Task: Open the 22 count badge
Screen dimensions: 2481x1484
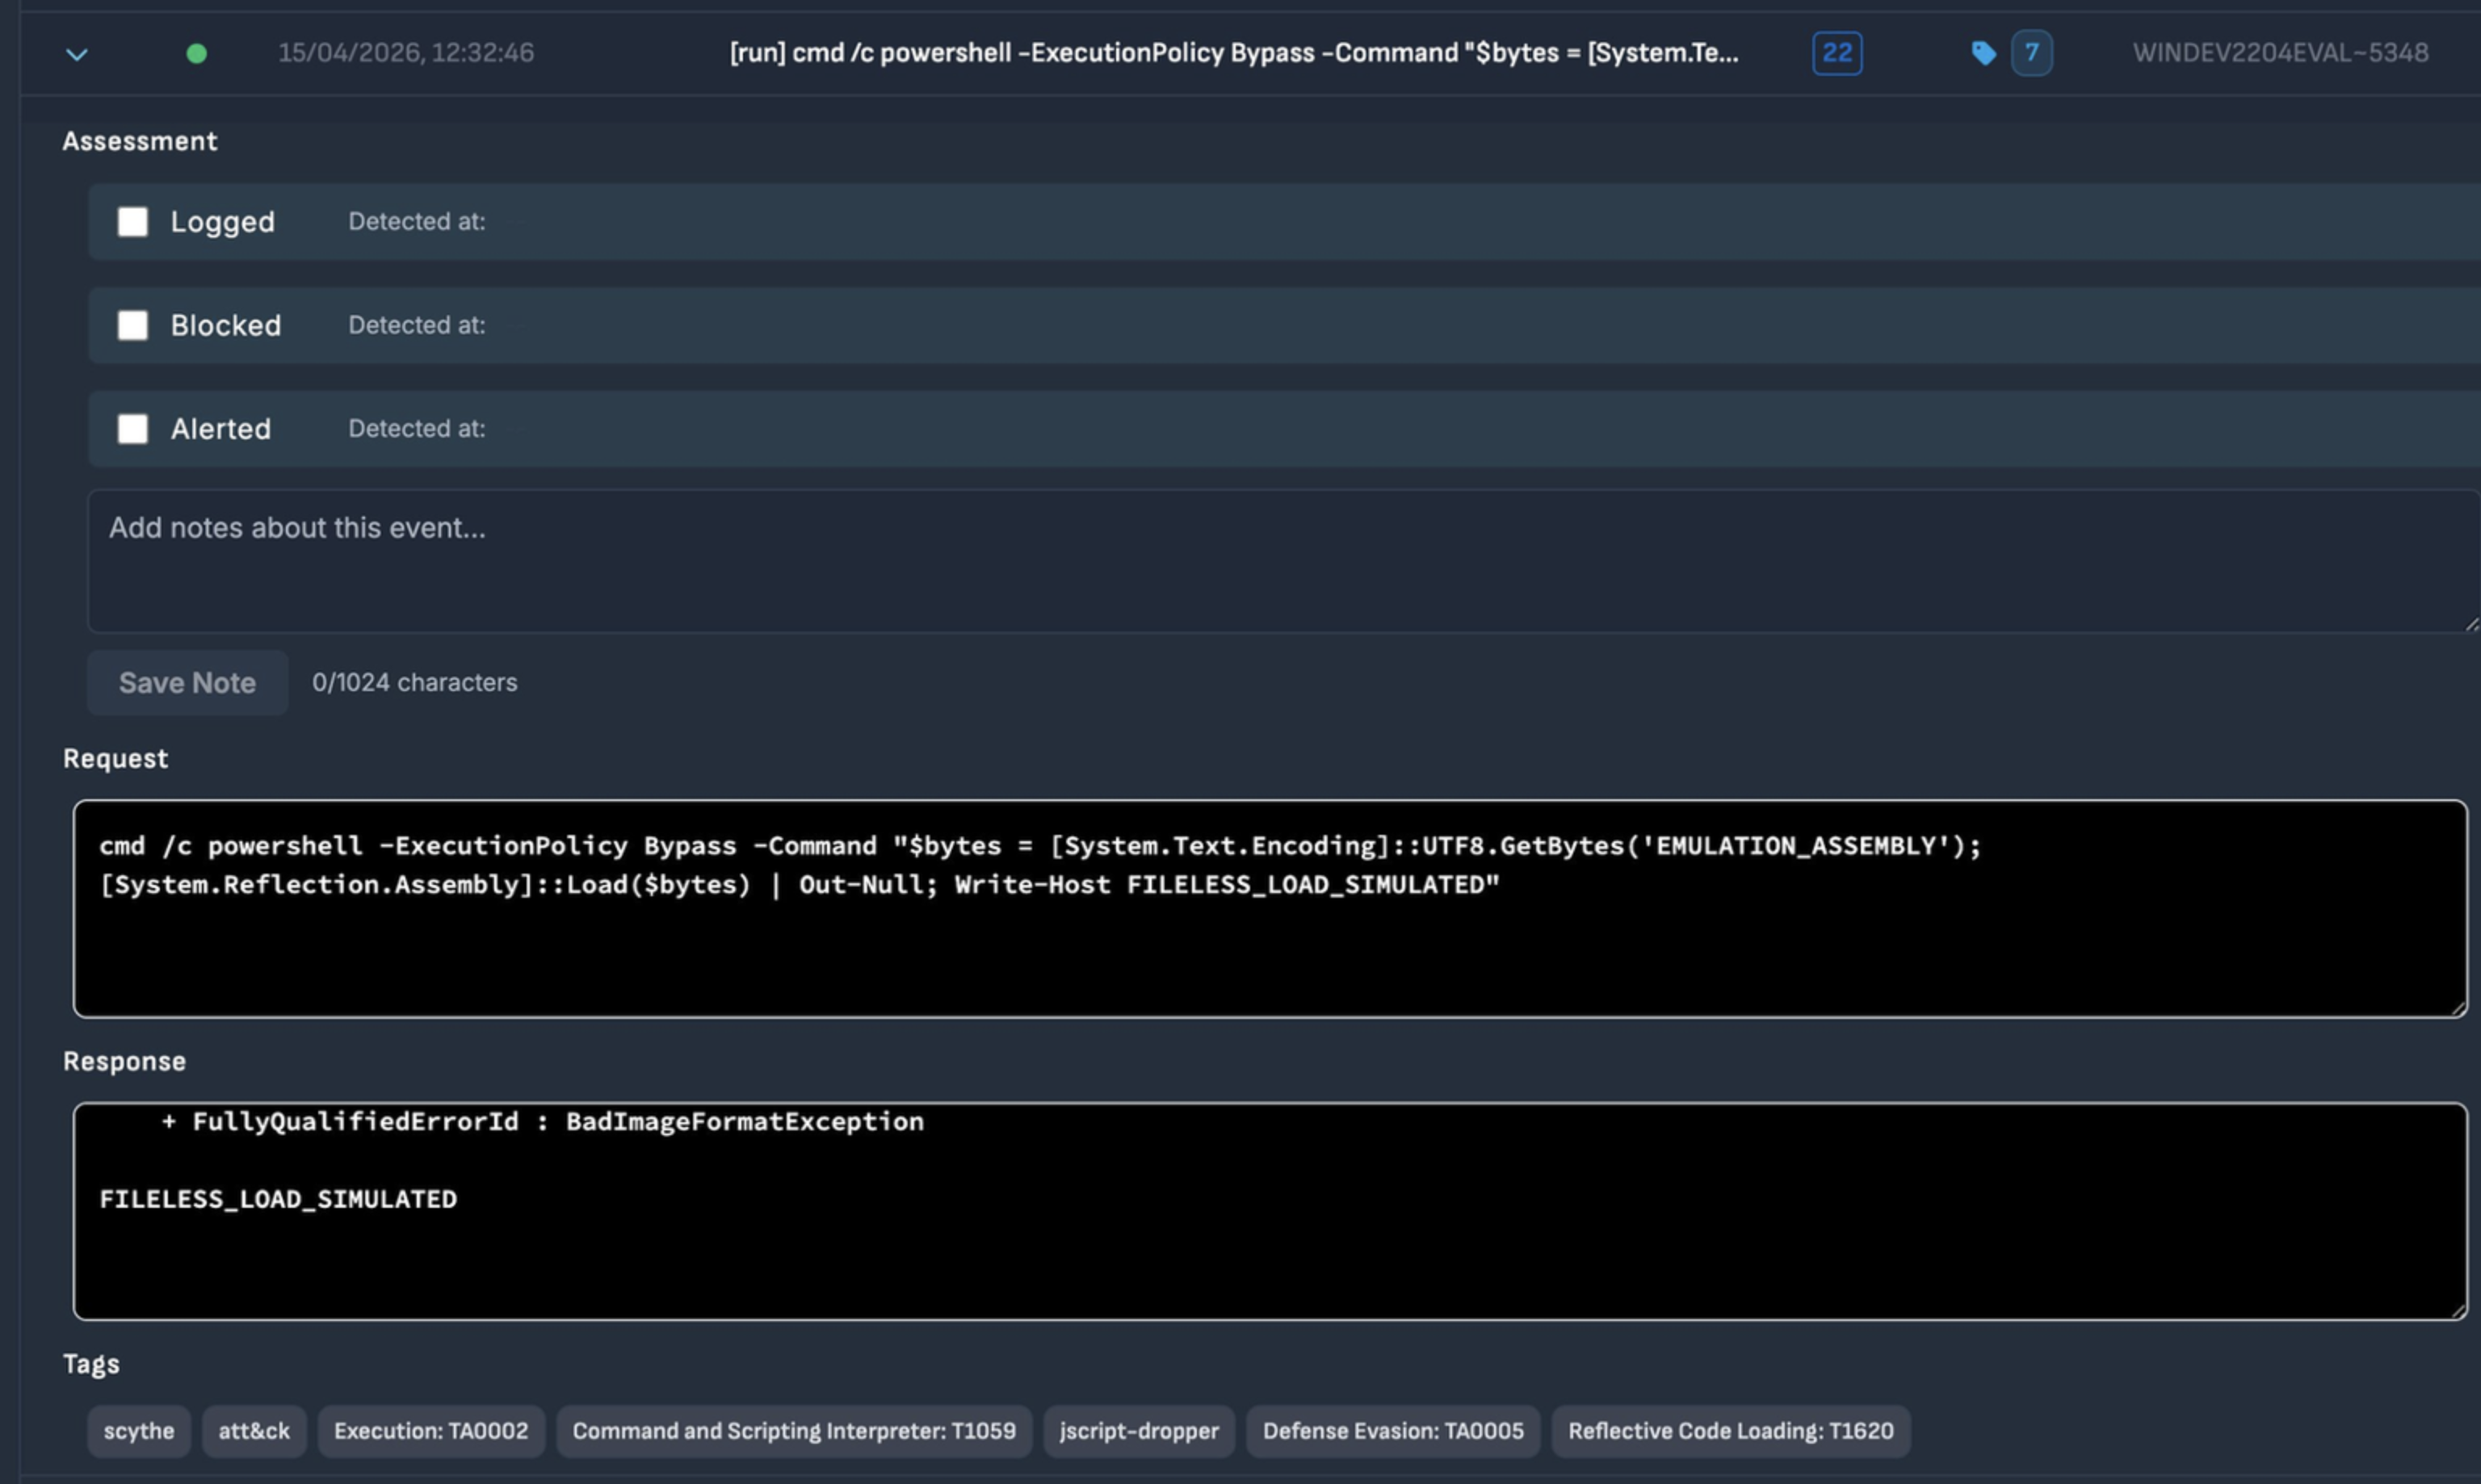Action: (x=1836, y=53)
